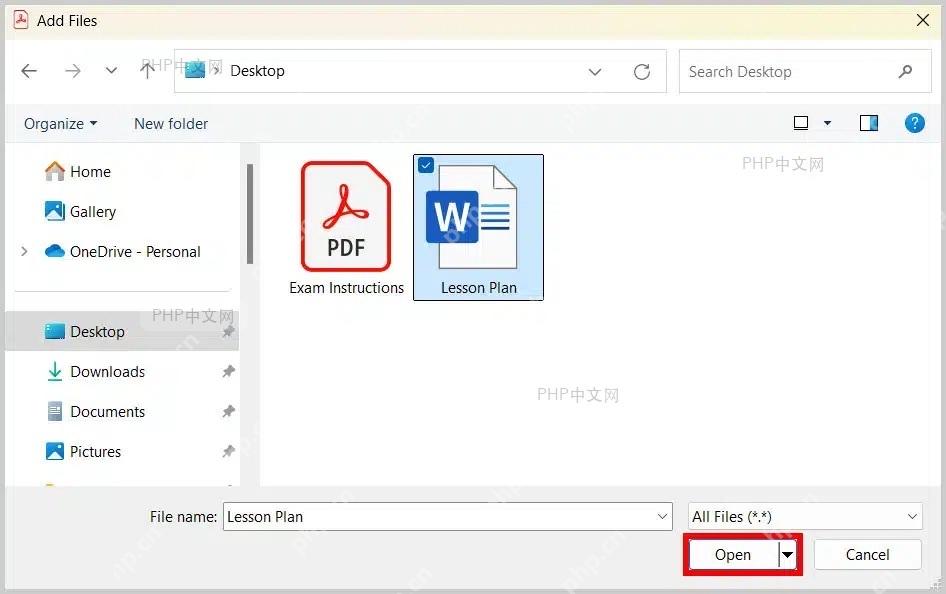Click the Acrobat icon in title bar
The width and height of the screenshot is (946, 594).
coord(21,21)
